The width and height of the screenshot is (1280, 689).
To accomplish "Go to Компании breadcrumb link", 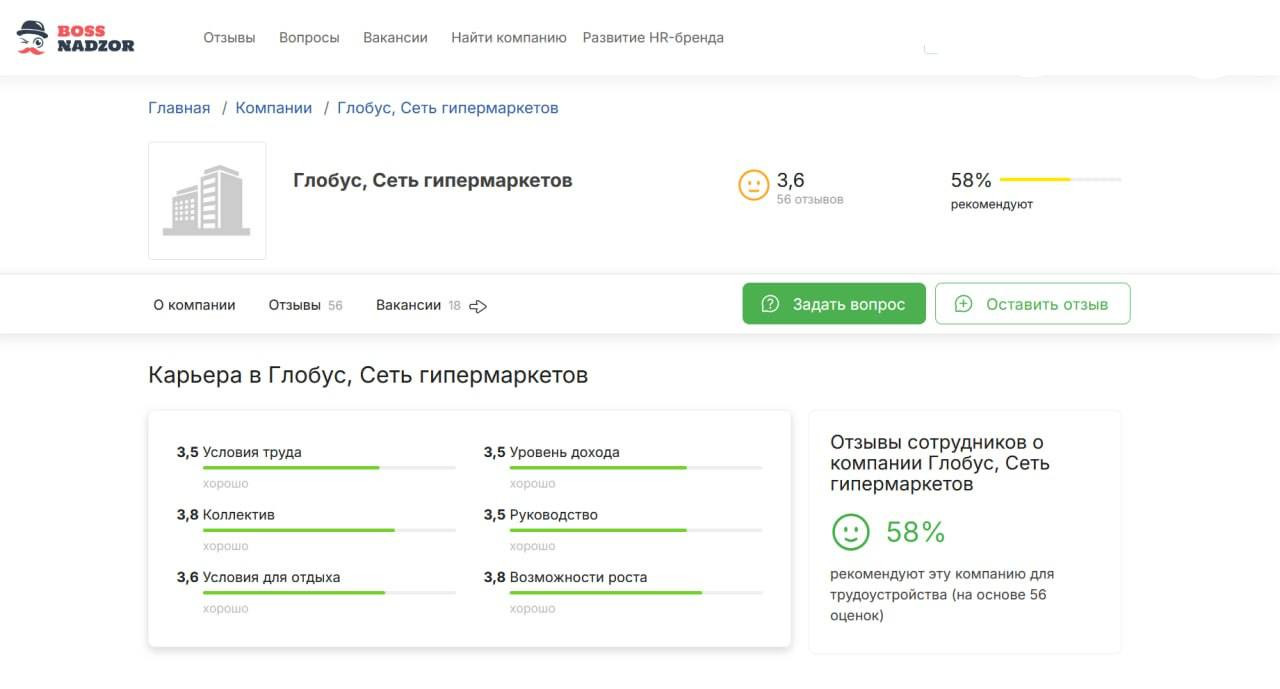I will point(274,108).
